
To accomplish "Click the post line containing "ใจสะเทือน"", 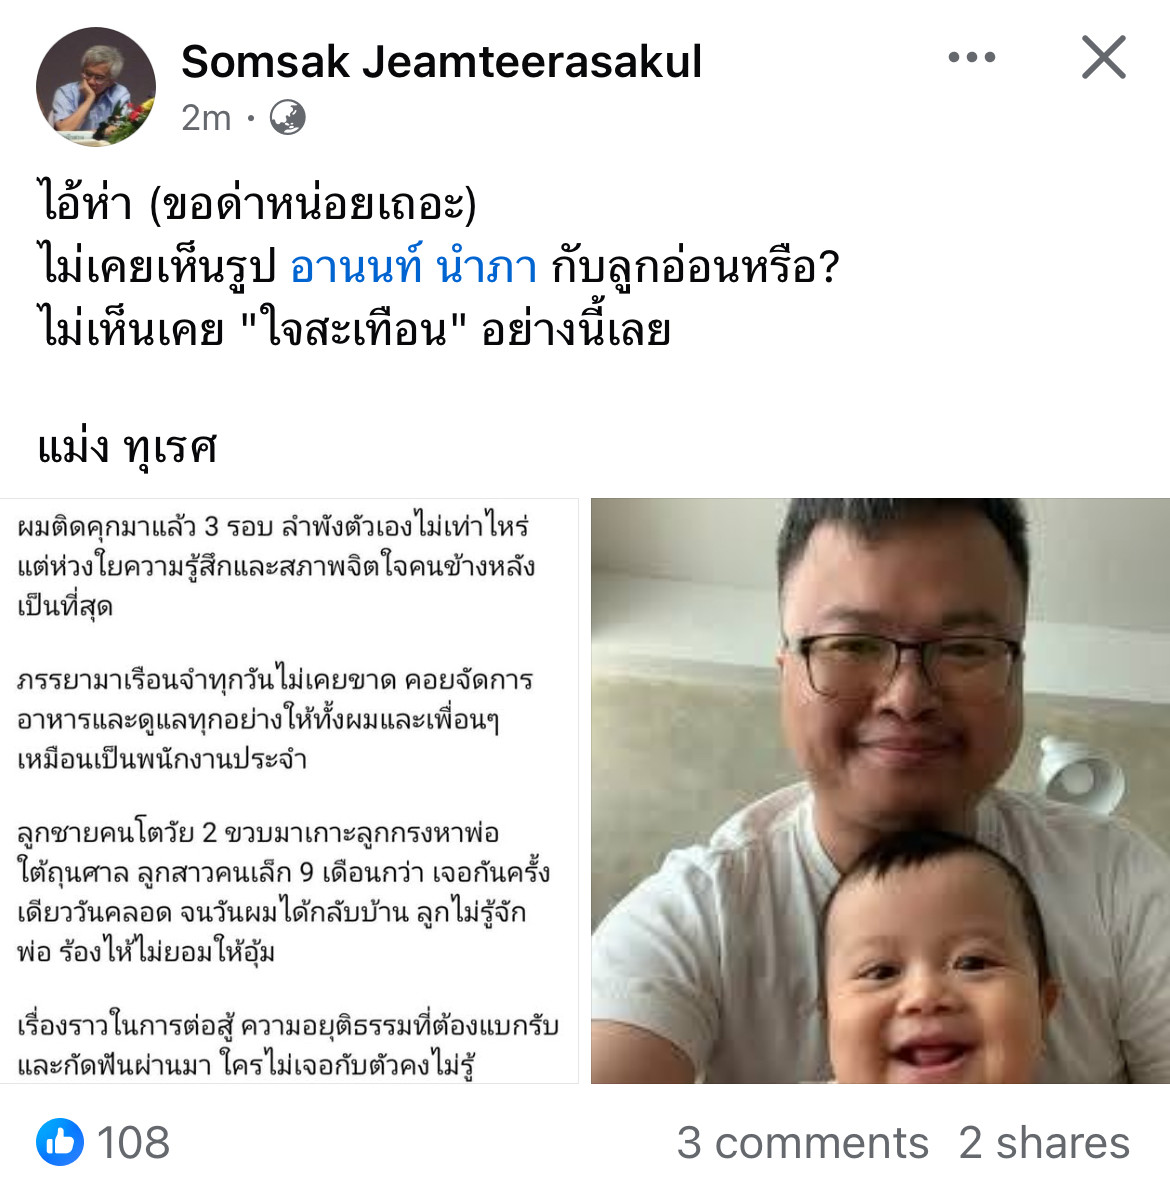I will tap(354, 331).
